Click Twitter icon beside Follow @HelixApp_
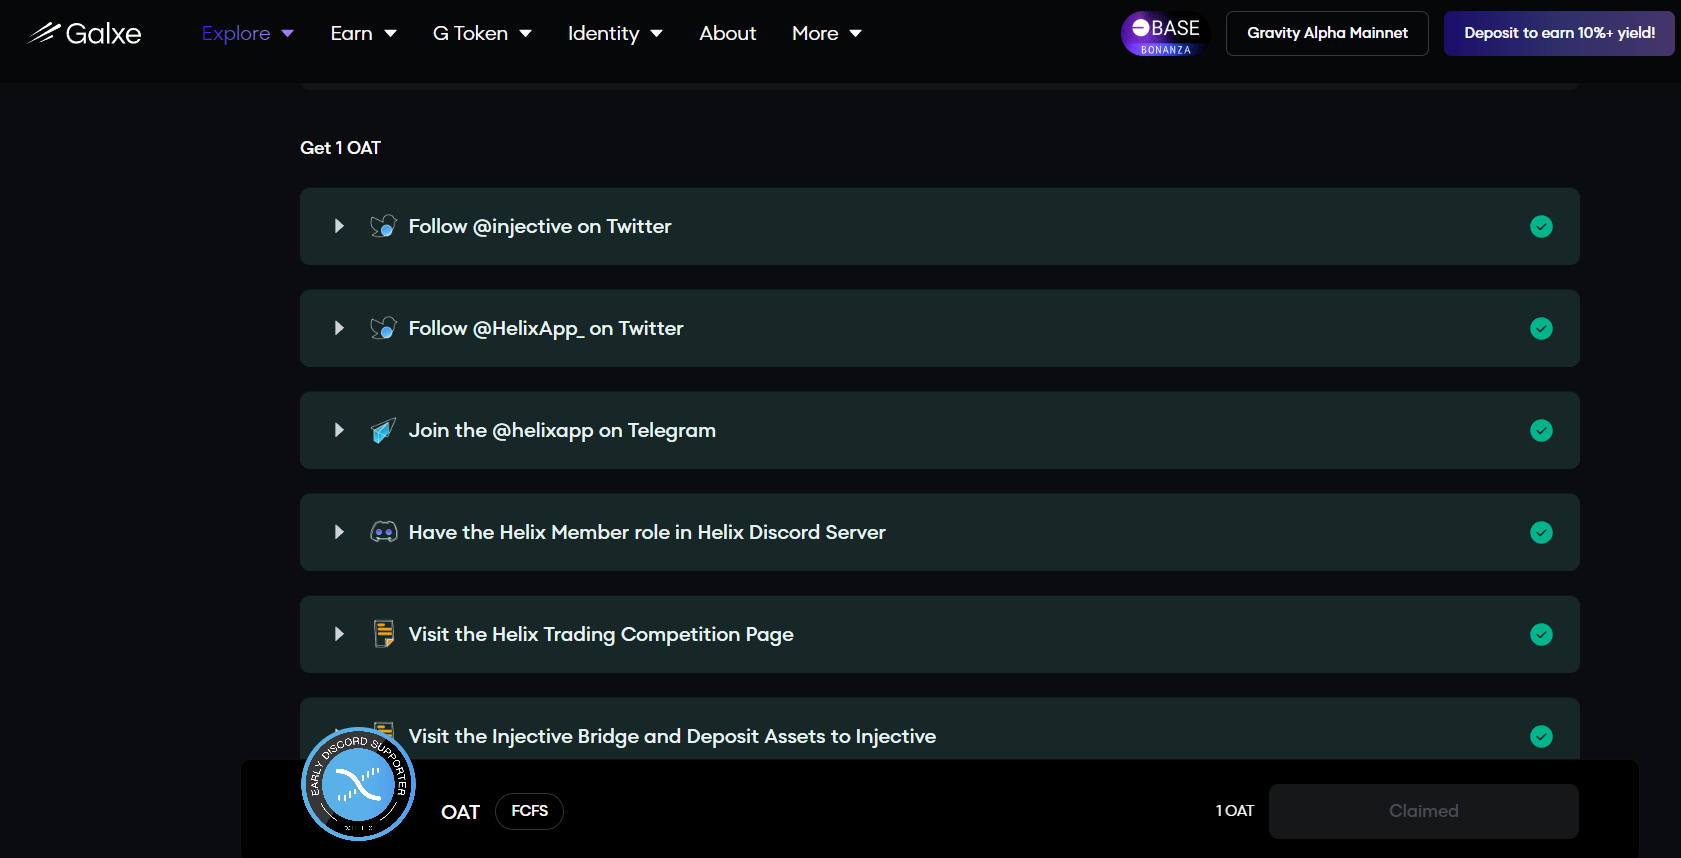Screen dimensions: 1681x858 point(383,328)
